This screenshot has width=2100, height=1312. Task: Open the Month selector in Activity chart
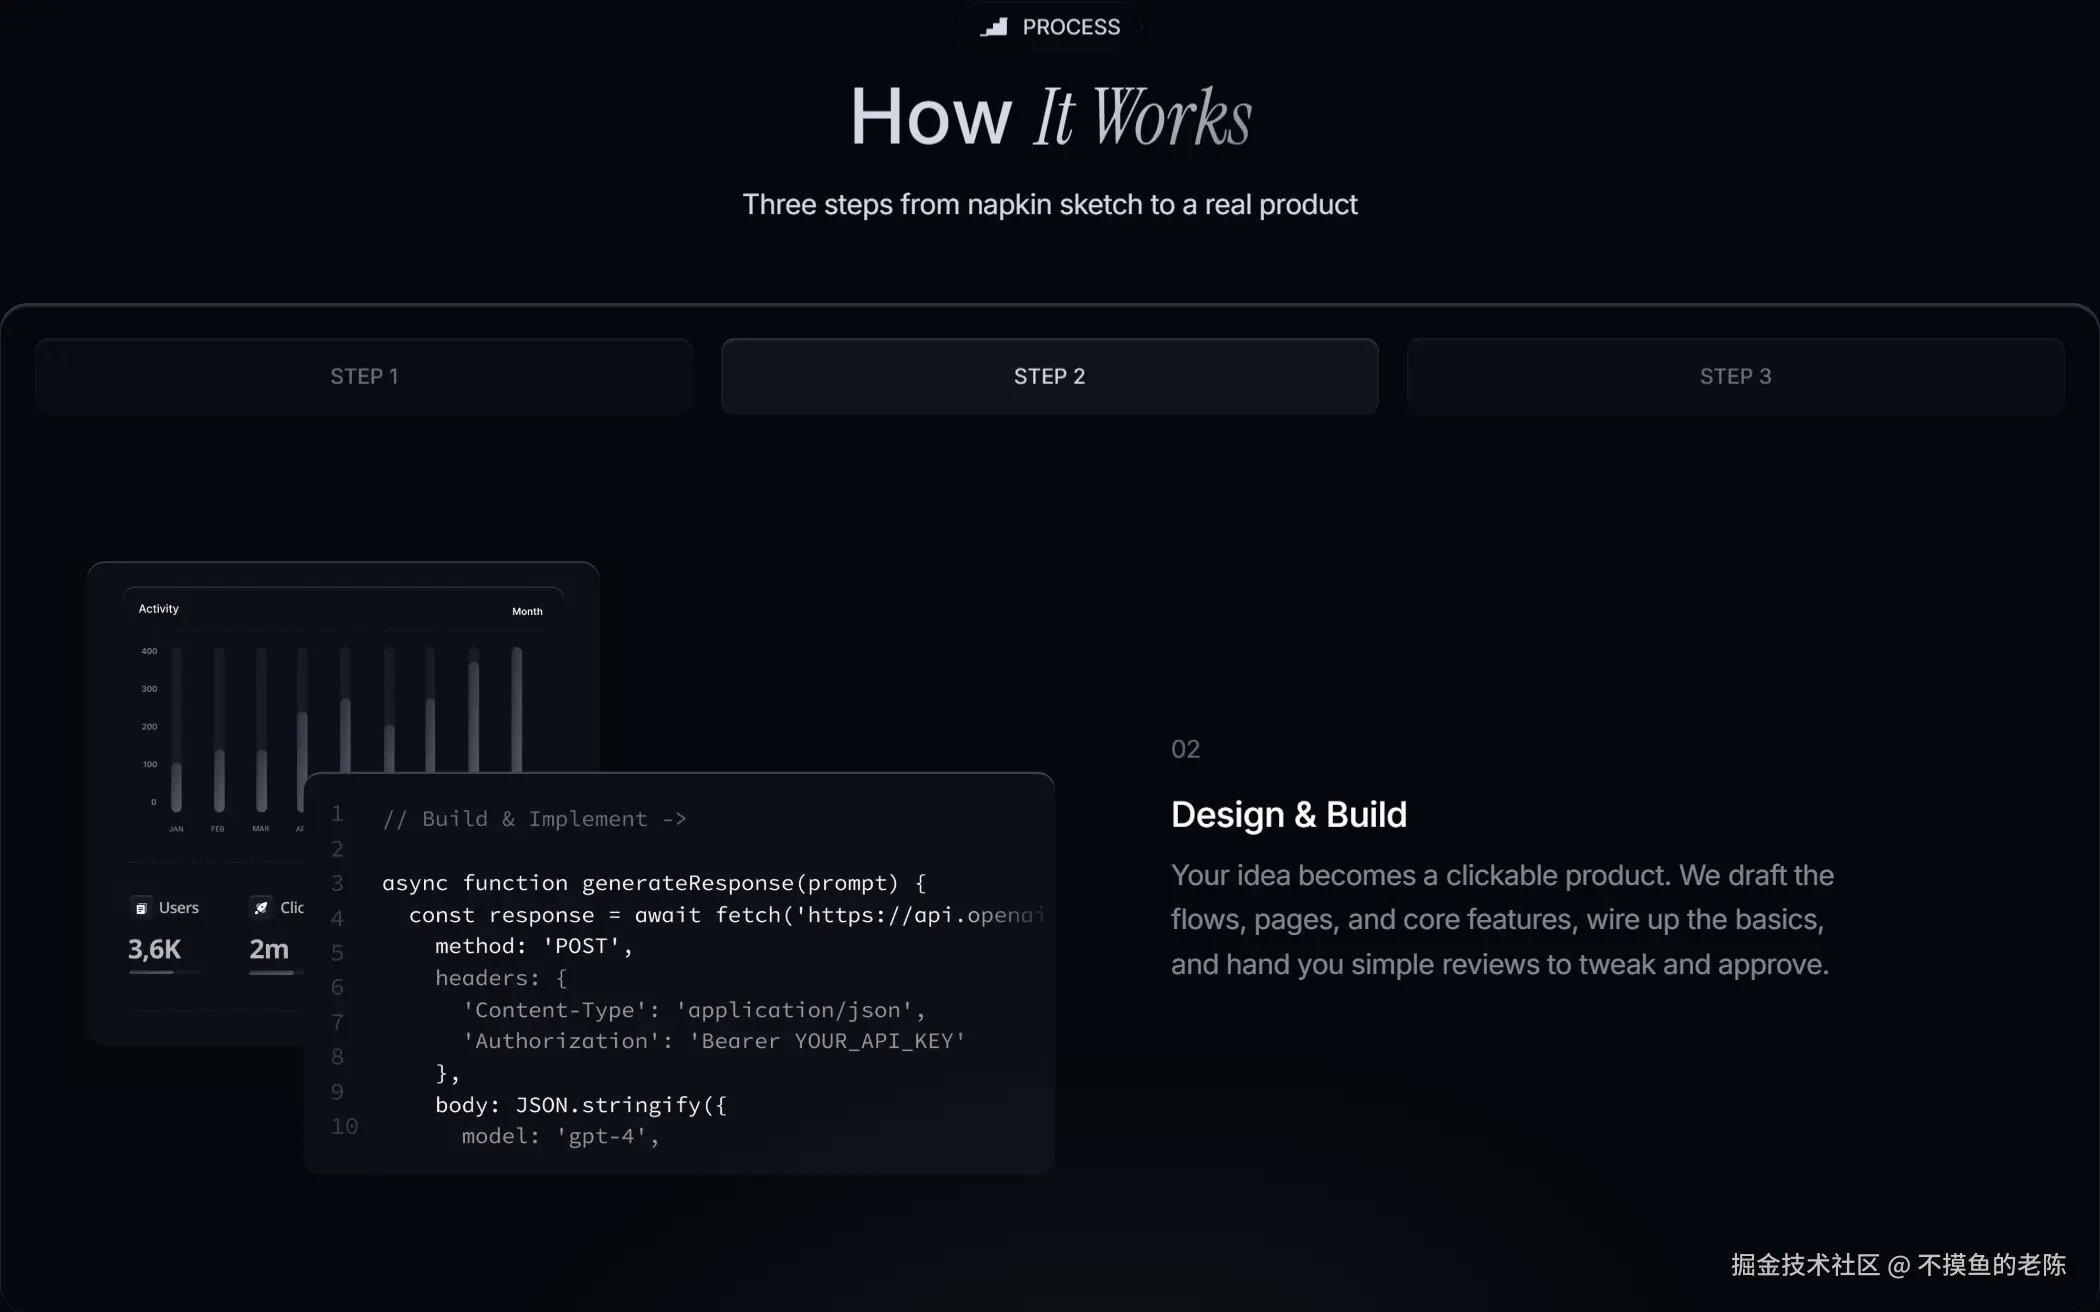click(527, 611)
